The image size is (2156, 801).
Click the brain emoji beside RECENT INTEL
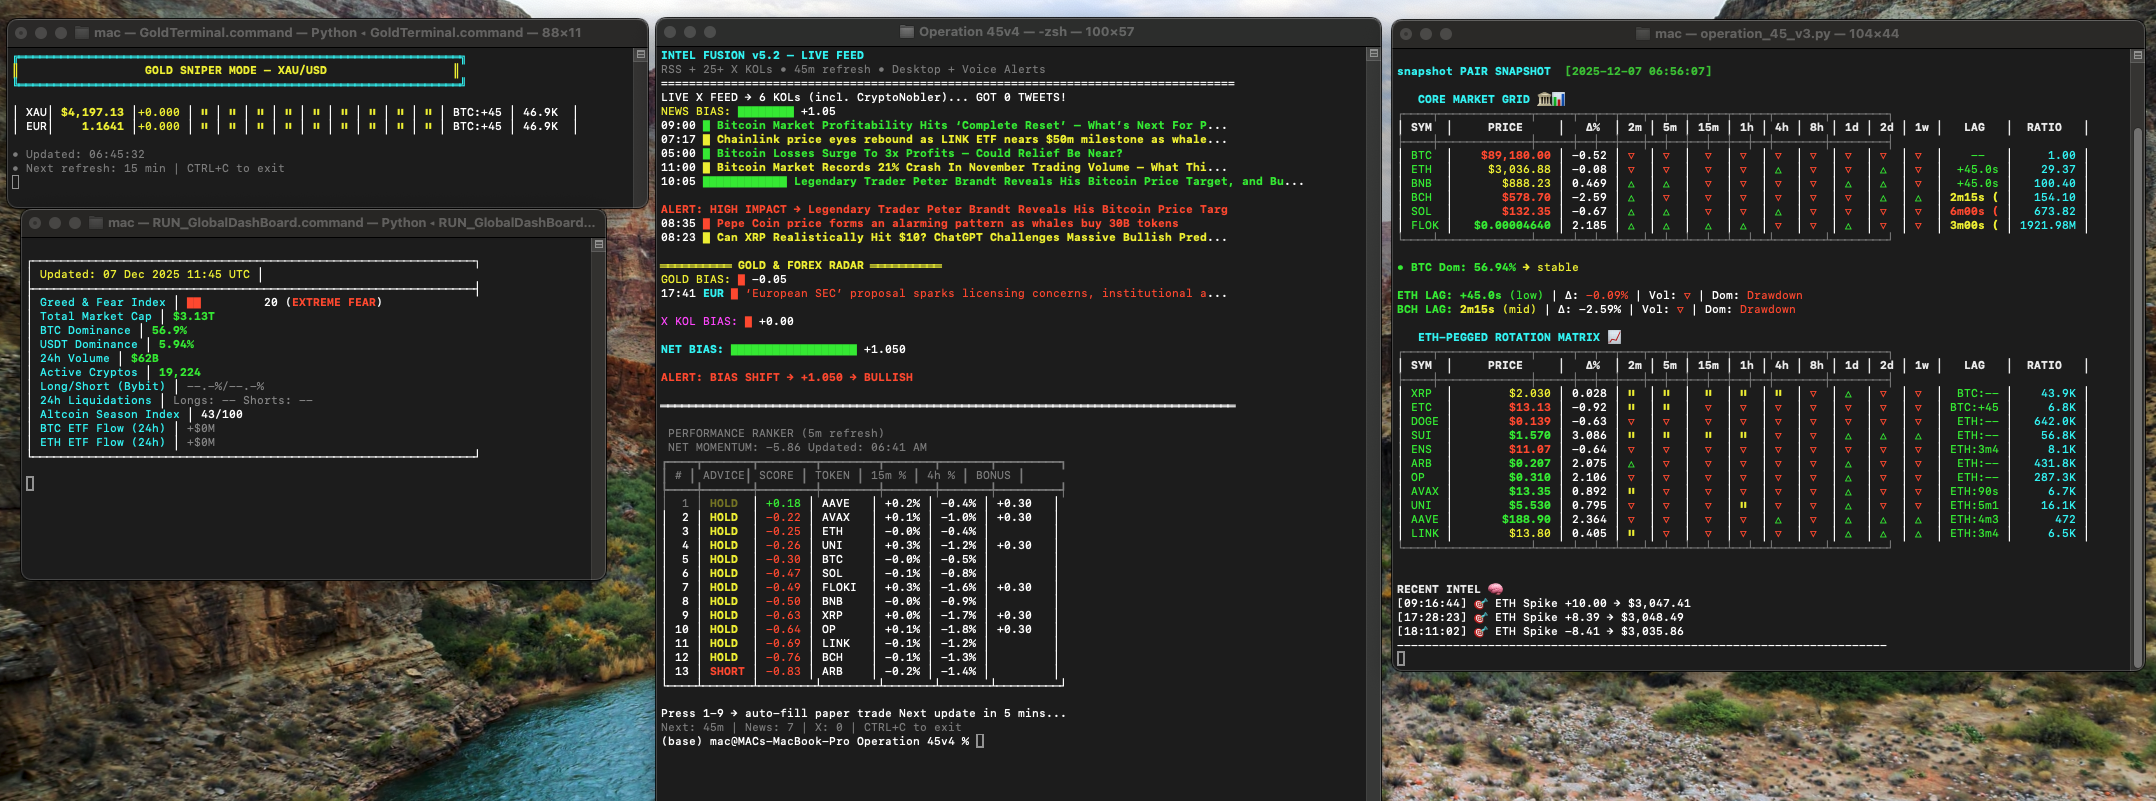point(1495,589)
